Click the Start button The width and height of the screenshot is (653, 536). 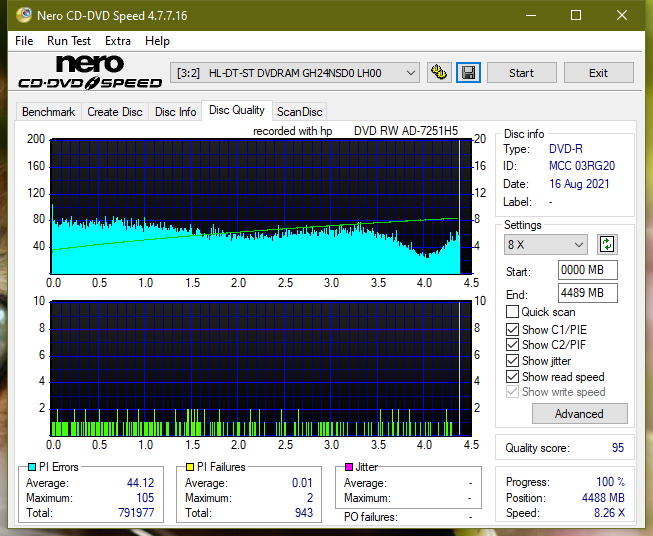coord(521,73)
